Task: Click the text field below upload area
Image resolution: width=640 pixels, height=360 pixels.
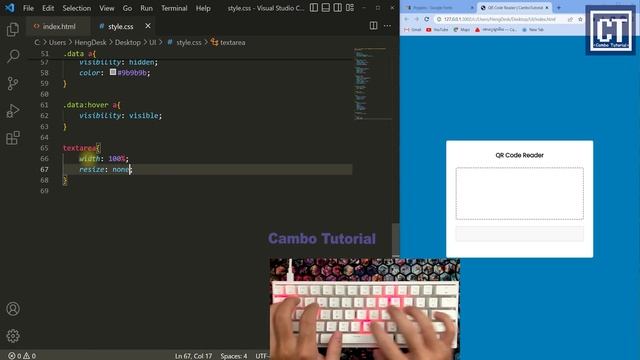Action: pyautogui.click(x=520, y=234)
